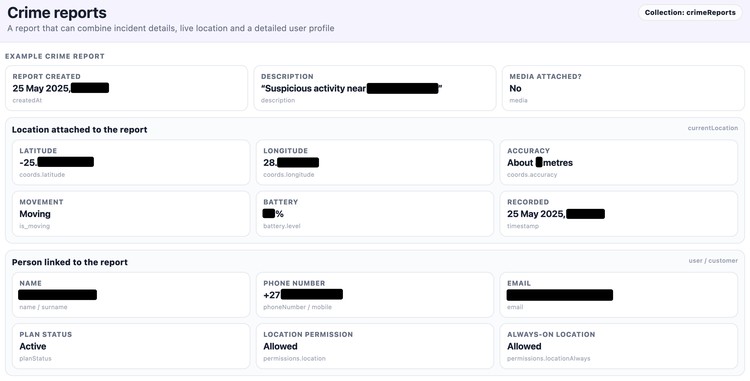Click the 'media' field name label
The image size is (750, 381).
pos(518,100)
